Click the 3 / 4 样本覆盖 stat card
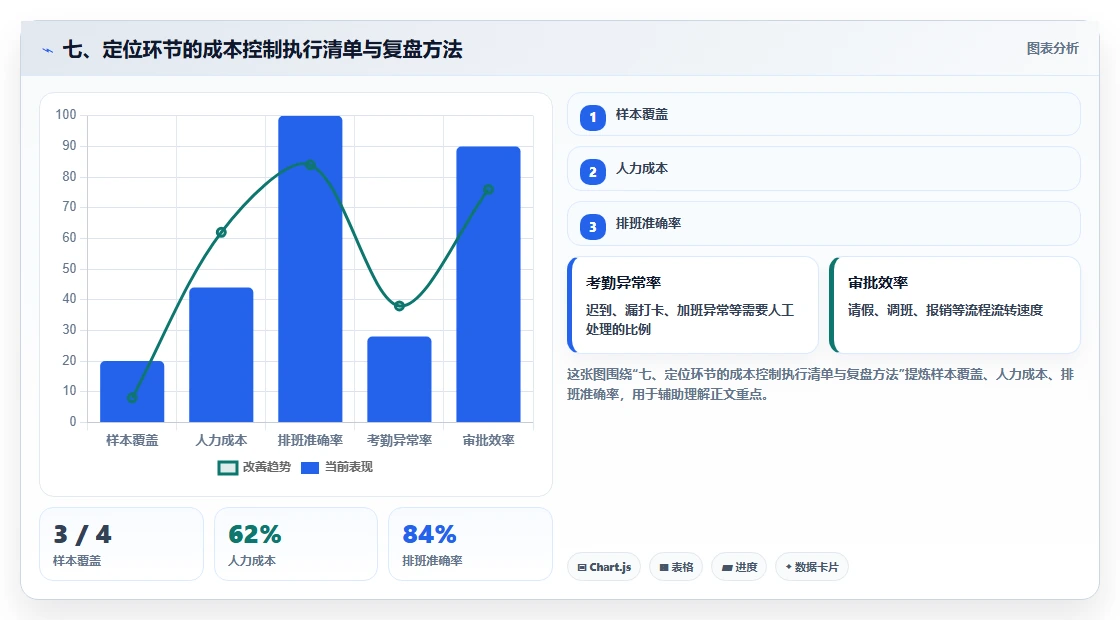1120x620 pixels. (121, 544)
